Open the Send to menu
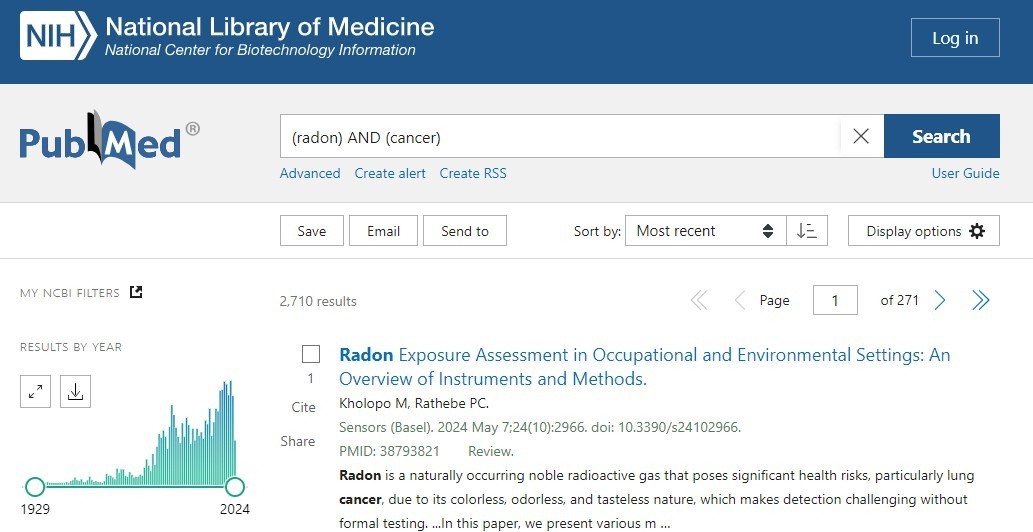This screenshot has height=532, width=1033. click(465, 230)
